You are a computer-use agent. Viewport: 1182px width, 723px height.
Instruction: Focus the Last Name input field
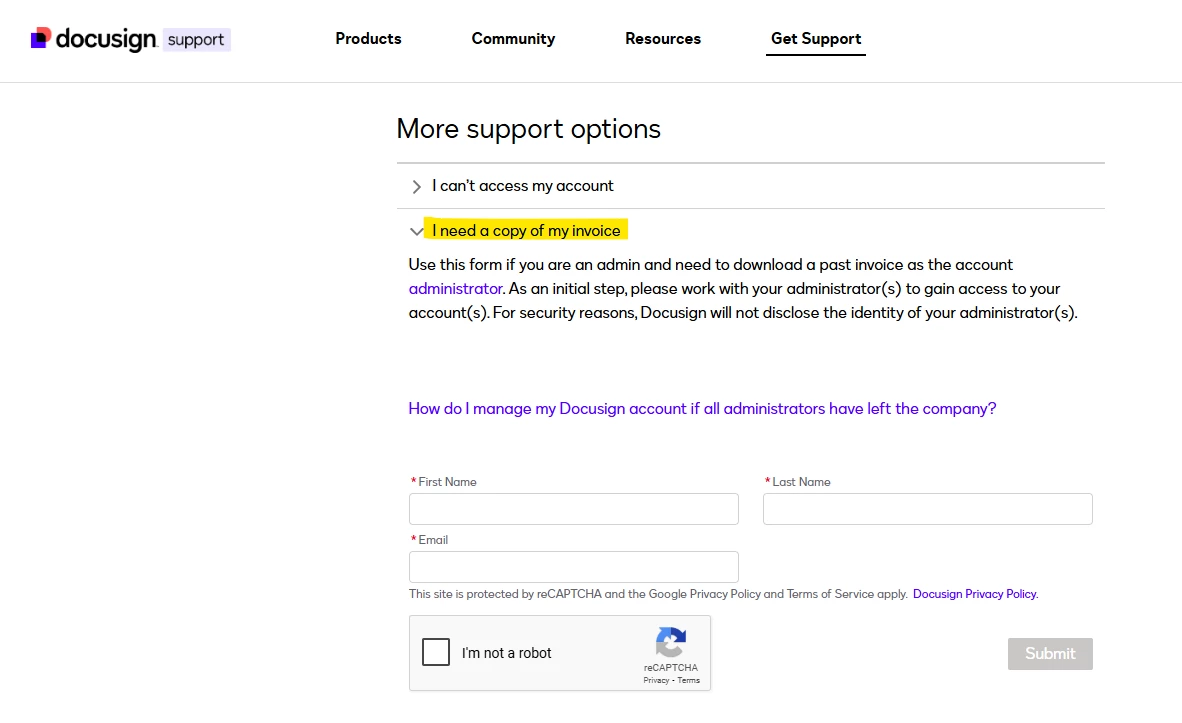927,509
